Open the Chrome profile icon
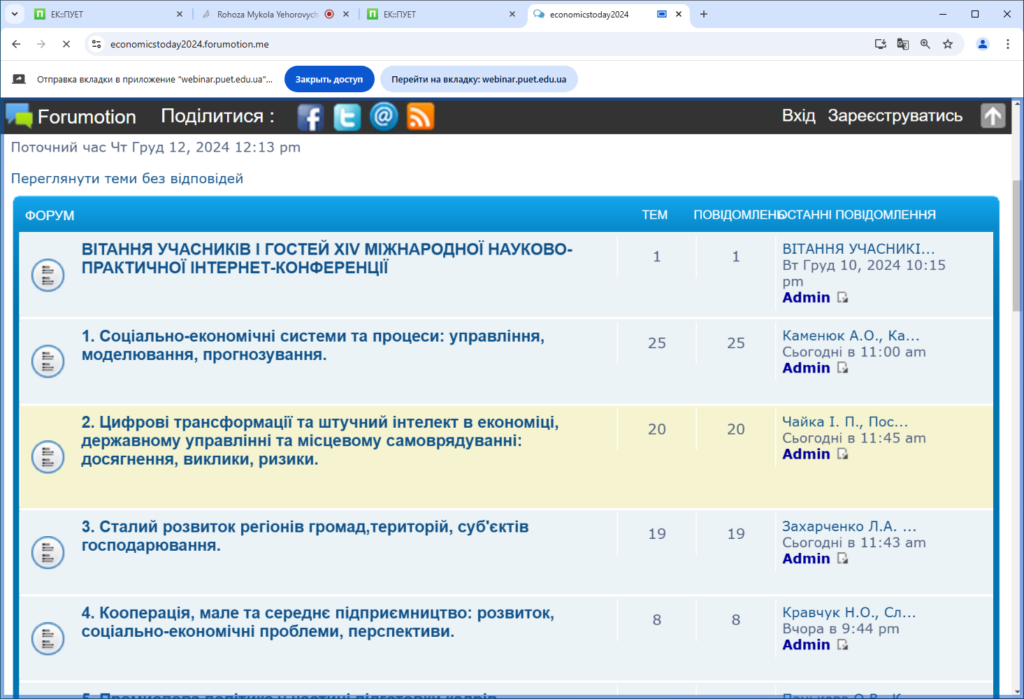 pyautogui.click(x=983, y=44)
